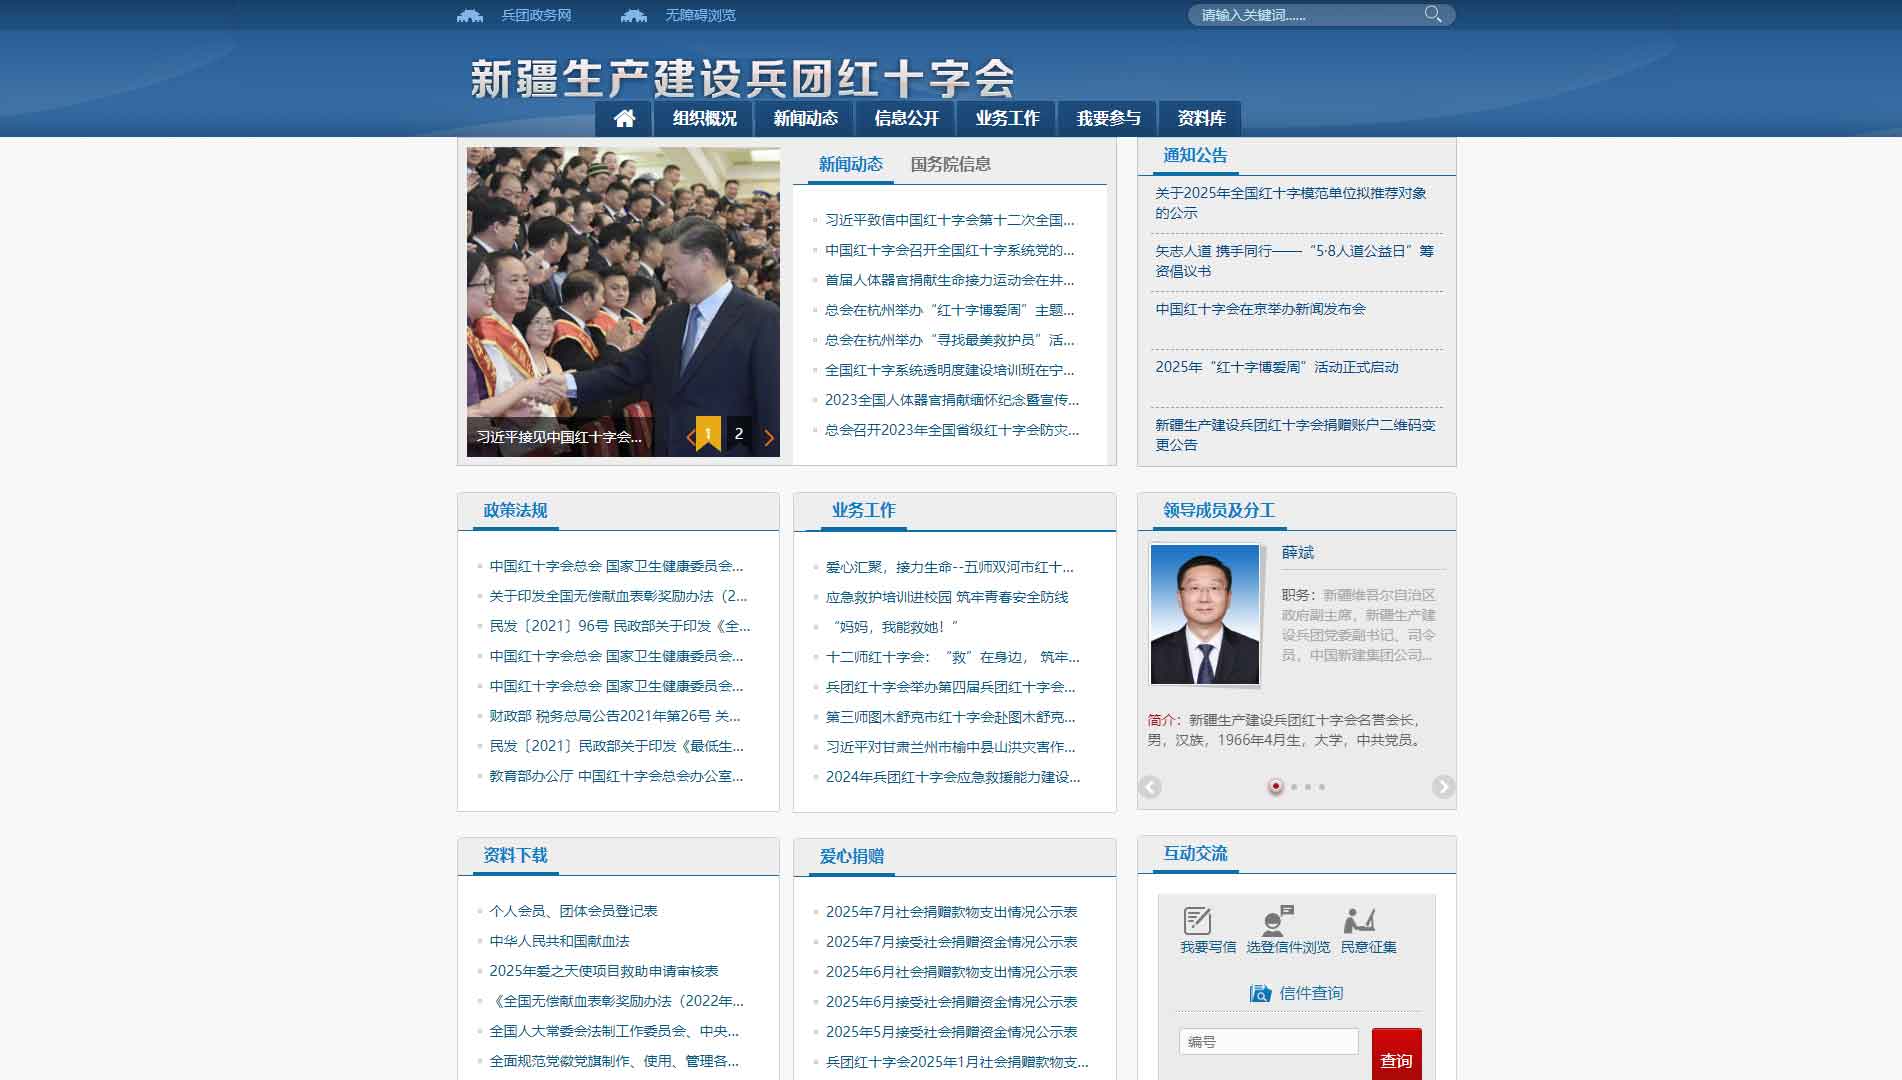Select slide 2 of news carousel
This screenshot has height=1080, width=1902.
click(x=739, y=433)
